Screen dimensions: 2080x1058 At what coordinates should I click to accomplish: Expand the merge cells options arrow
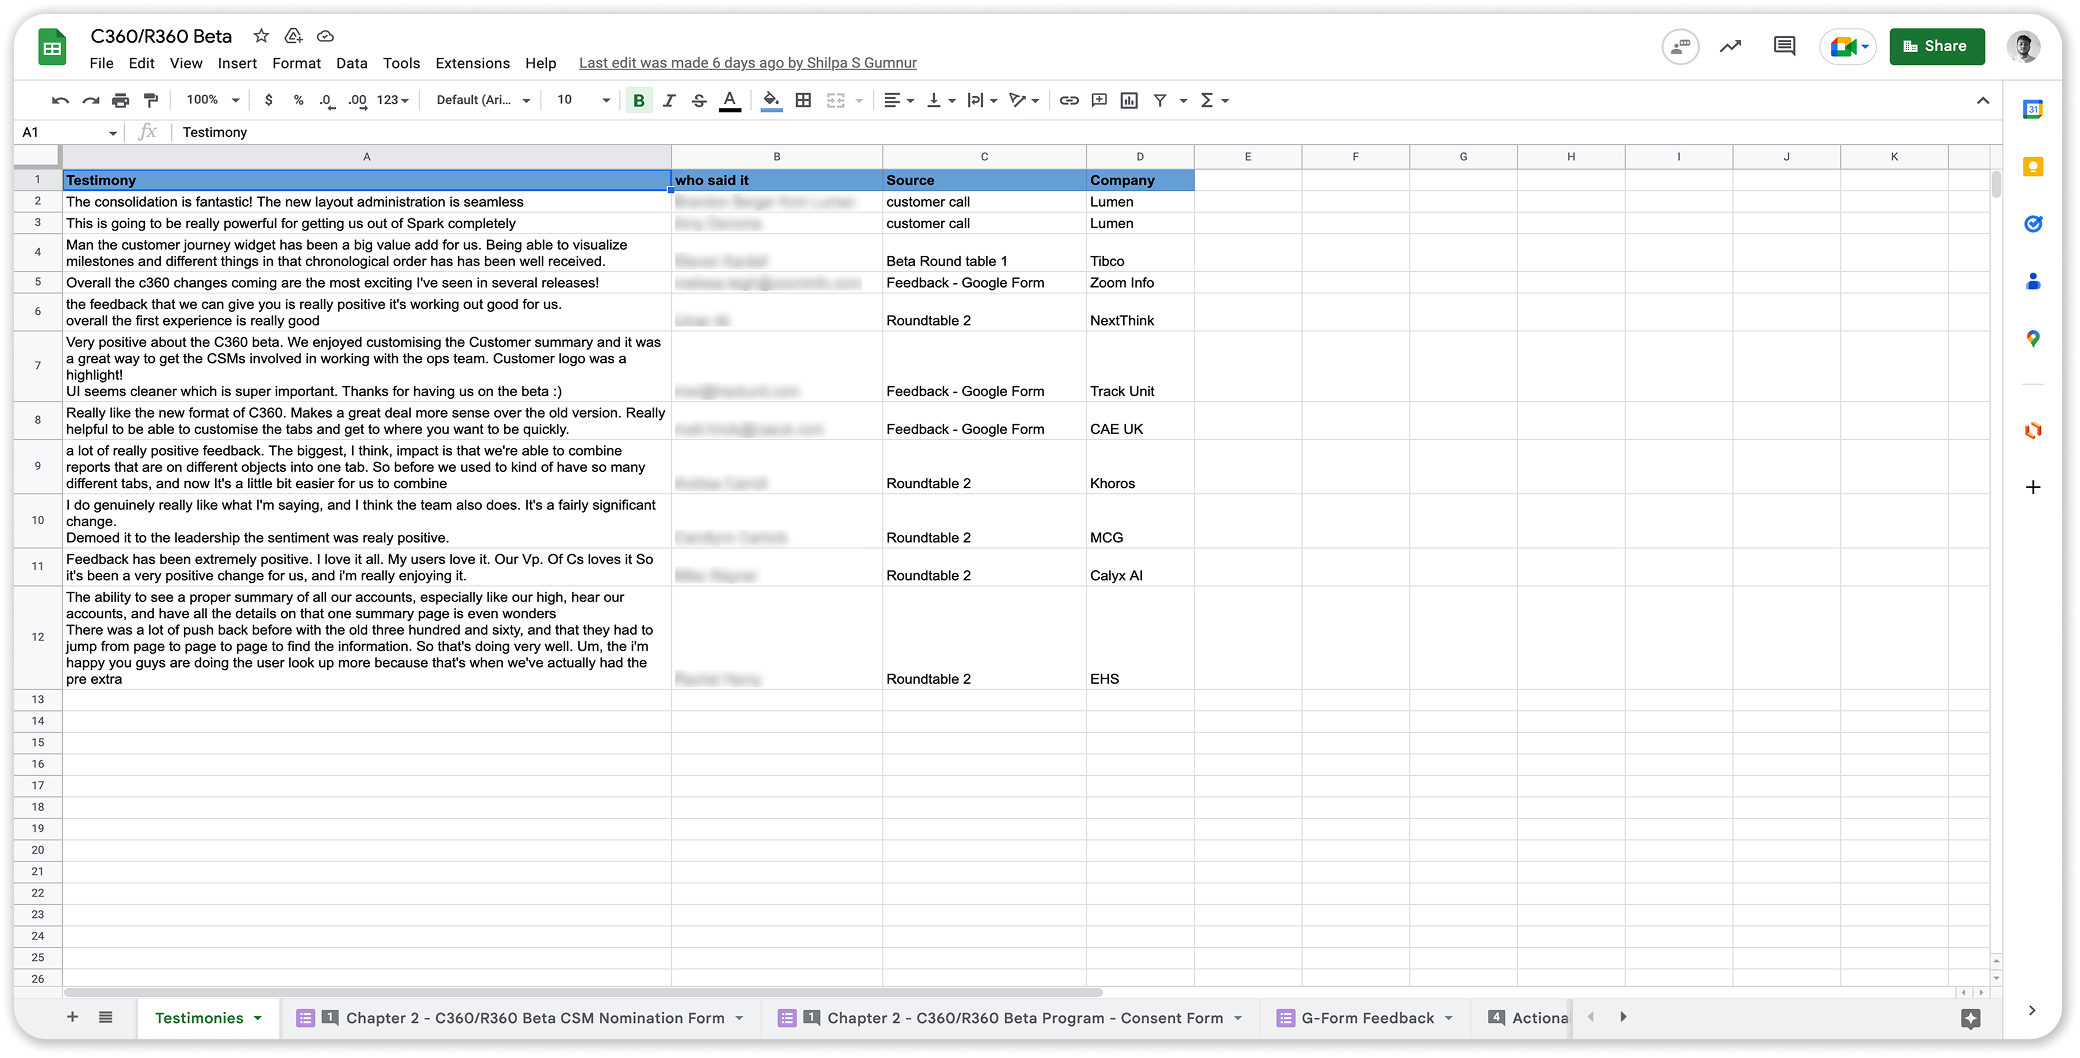(x=859, y=101)
